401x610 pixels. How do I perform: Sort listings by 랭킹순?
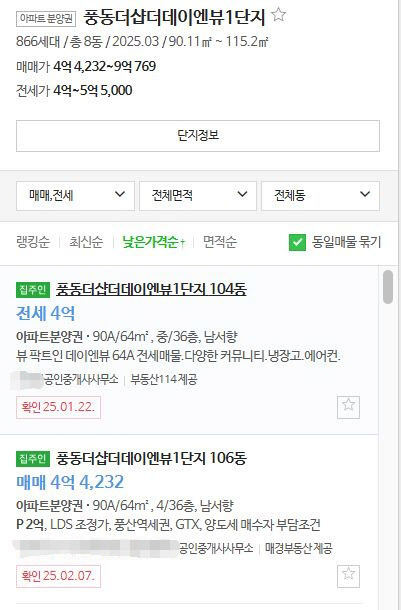pos(33,242)
